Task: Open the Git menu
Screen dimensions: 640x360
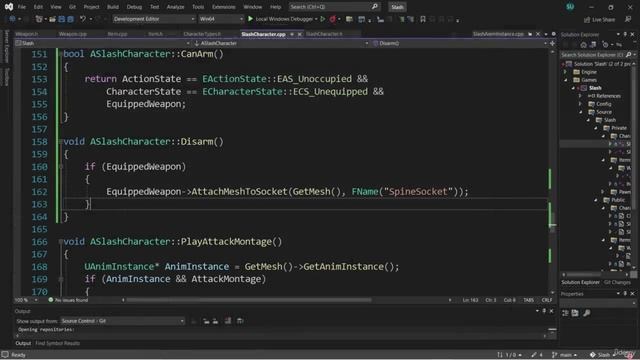Action: pyautogui.click(x=72, y=7)
